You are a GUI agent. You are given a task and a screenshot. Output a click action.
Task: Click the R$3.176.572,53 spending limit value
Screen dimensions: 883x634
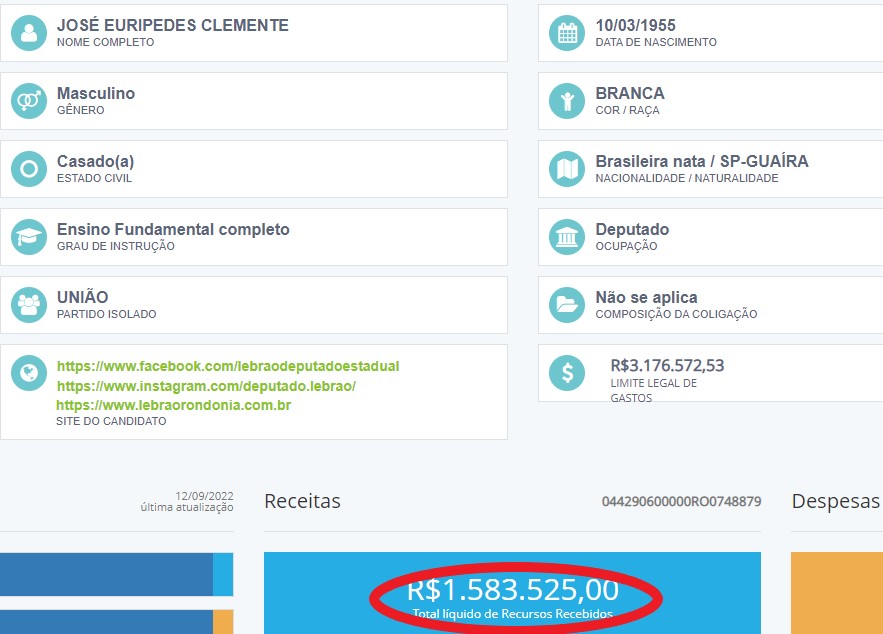pyautogui.click(x=667, y=366)
